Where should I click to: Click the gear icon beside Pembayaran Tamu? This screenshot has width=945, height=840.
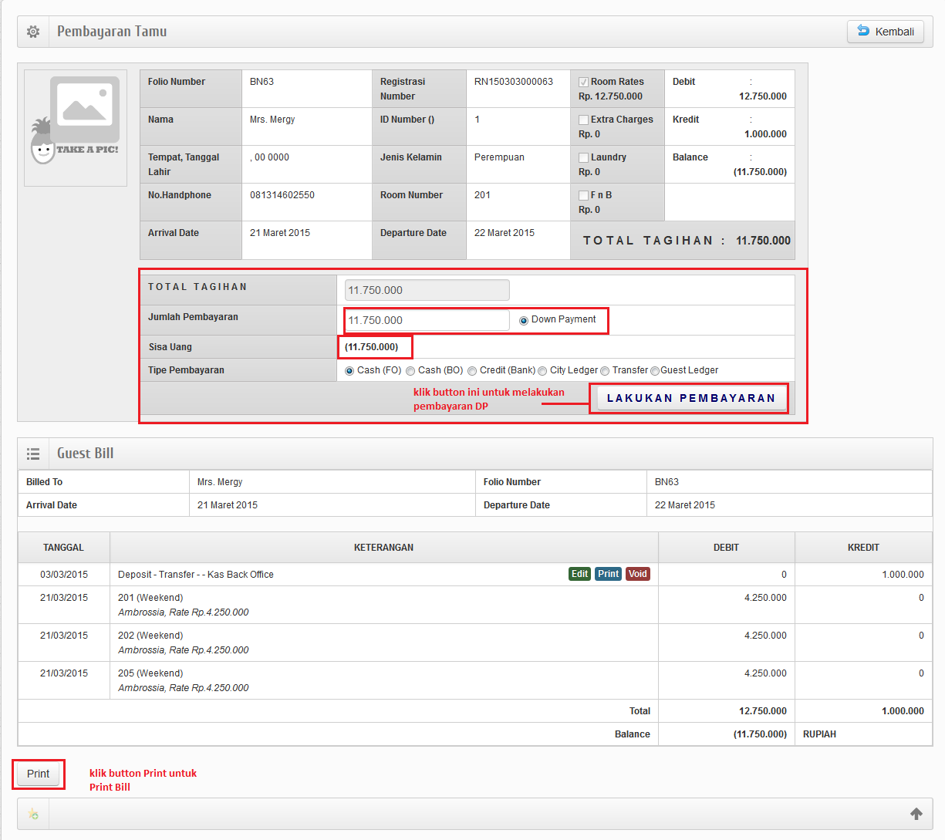click(x=33, y=32)
